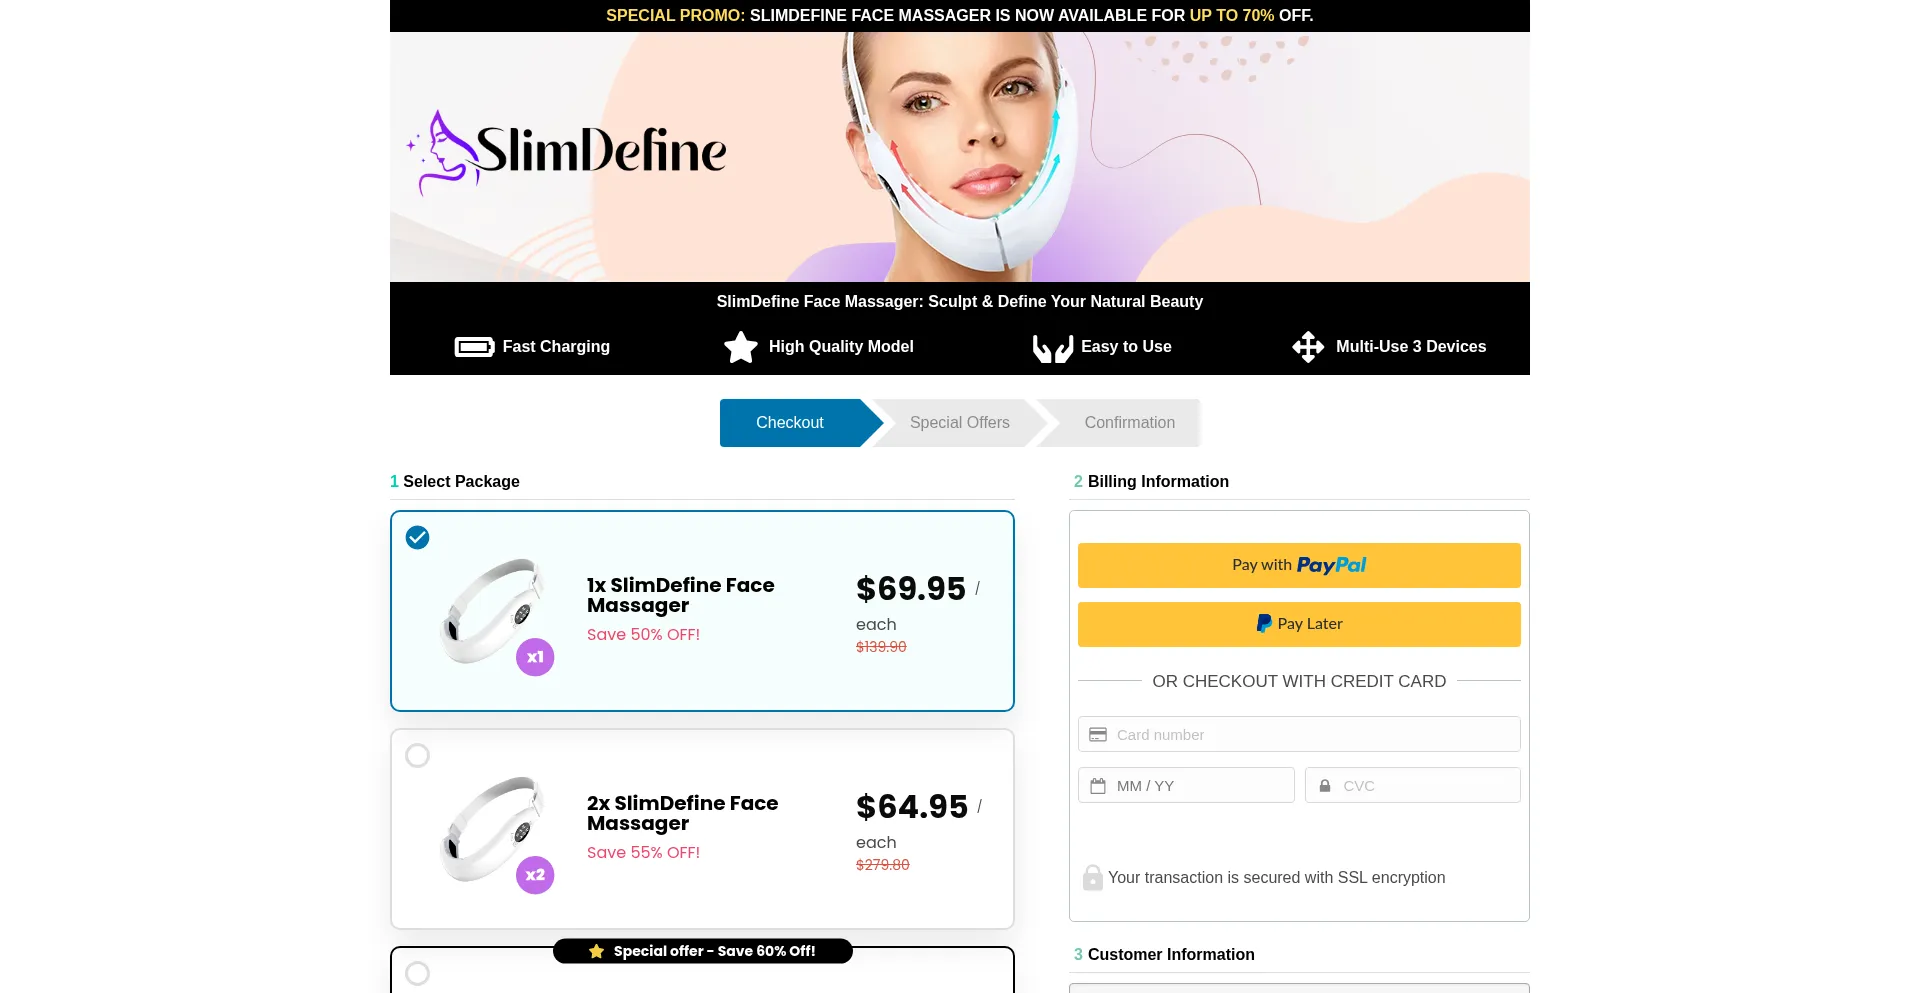Click the MM / YY expiry field

point(1186,785)
